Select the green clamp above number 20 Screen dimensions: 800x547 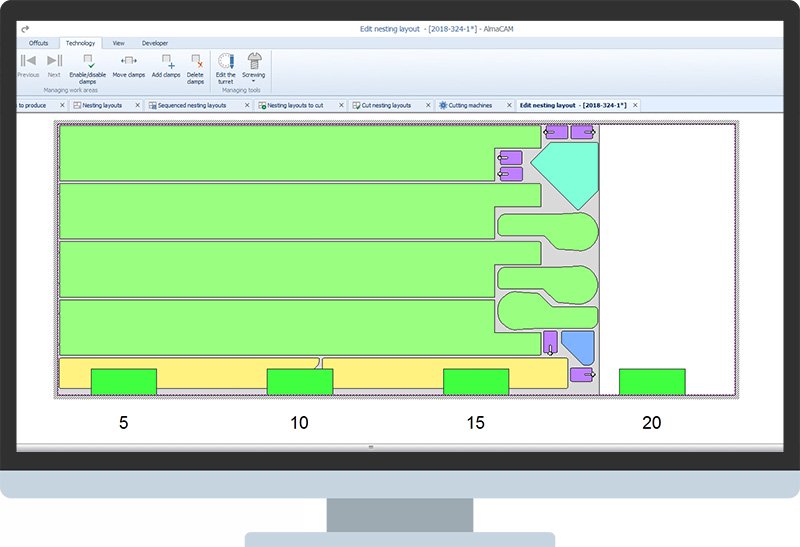point(652,382)
